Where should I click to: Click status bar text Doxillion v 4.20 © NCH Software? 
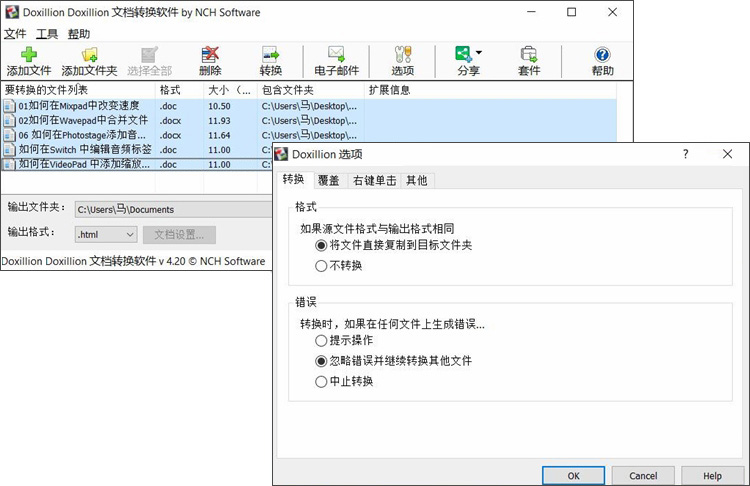pos(133,261)
